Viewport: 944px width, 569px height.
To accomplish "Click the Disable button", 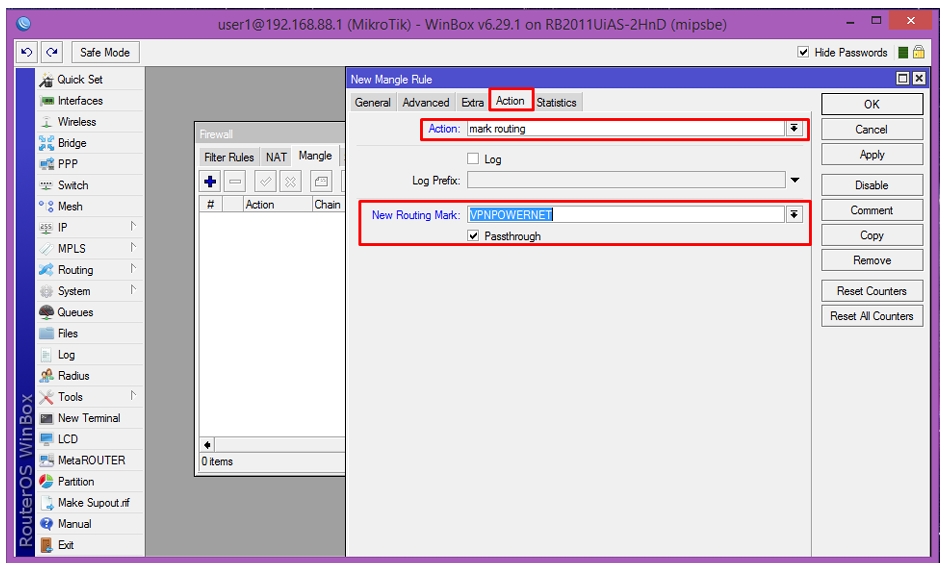I will pyautogui.click(x=872, y=185).
